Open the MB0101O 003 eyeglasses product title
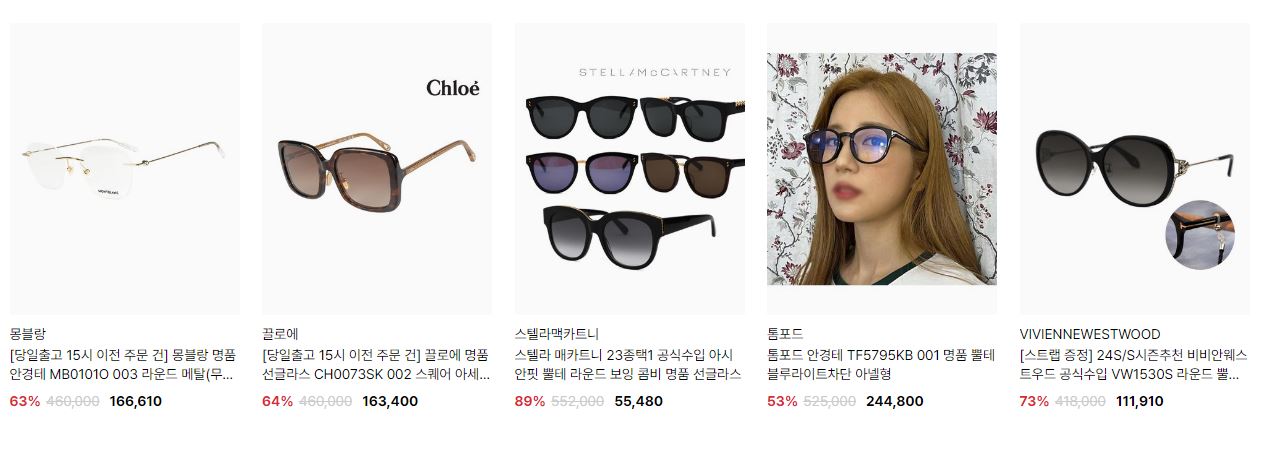The height and width of the screenshot is (469, 1263). (123, 364)
